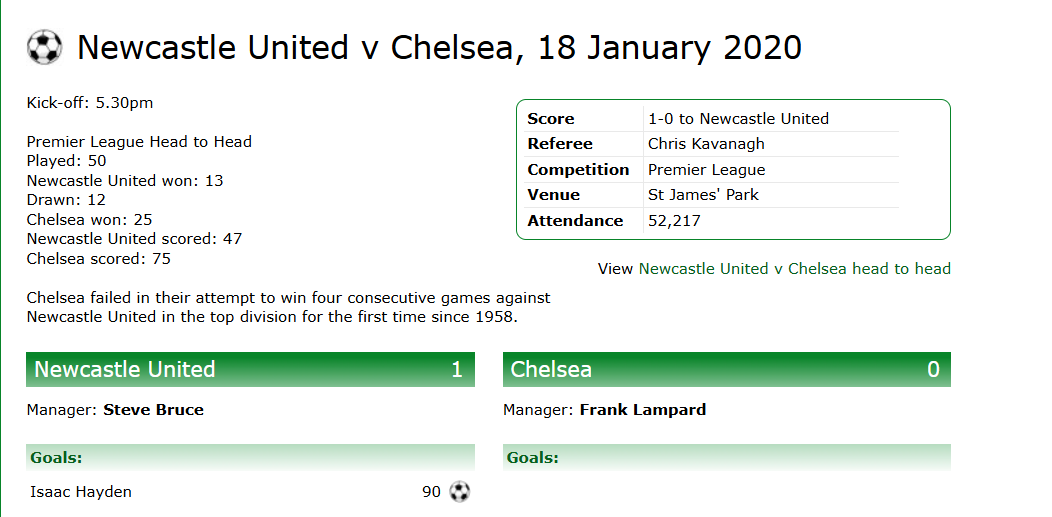Click the Referee value Chris Kavanagh
Screen dimensions: 1052x517
(706, 144)
